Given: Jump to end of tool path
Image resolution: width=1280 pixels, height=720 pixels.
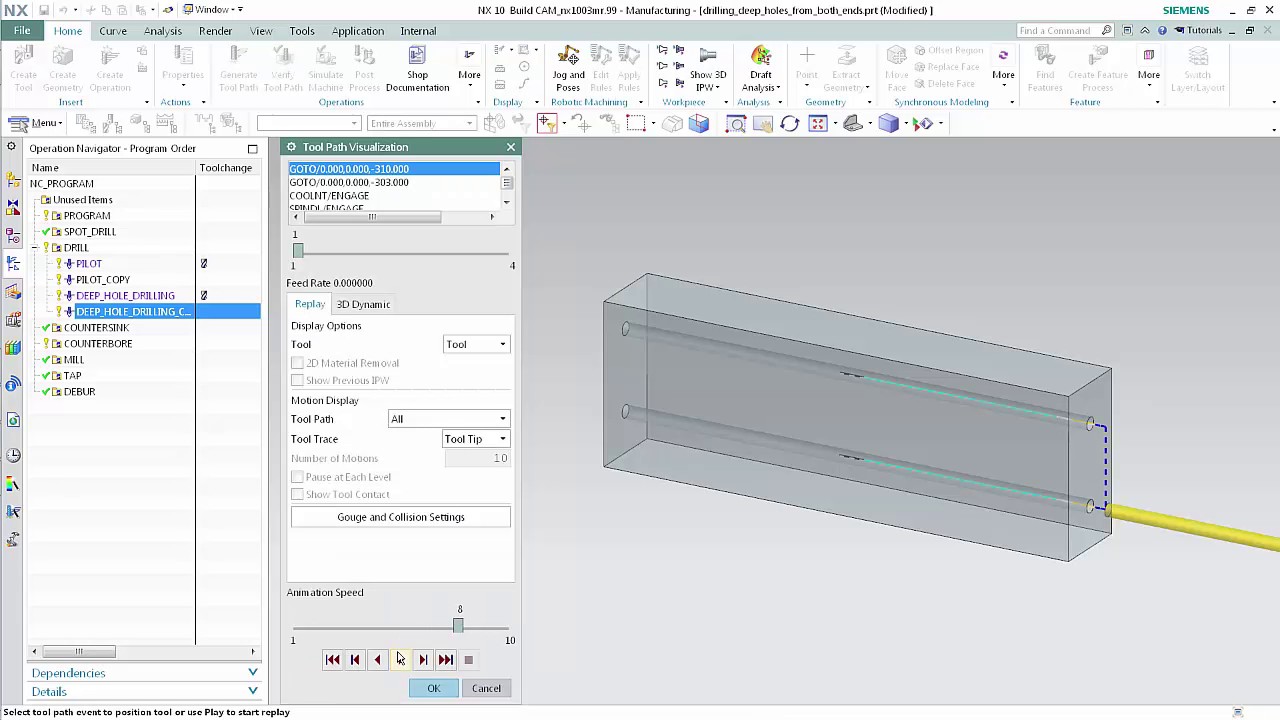Looking at the screenshot, I should pos(446,659).
